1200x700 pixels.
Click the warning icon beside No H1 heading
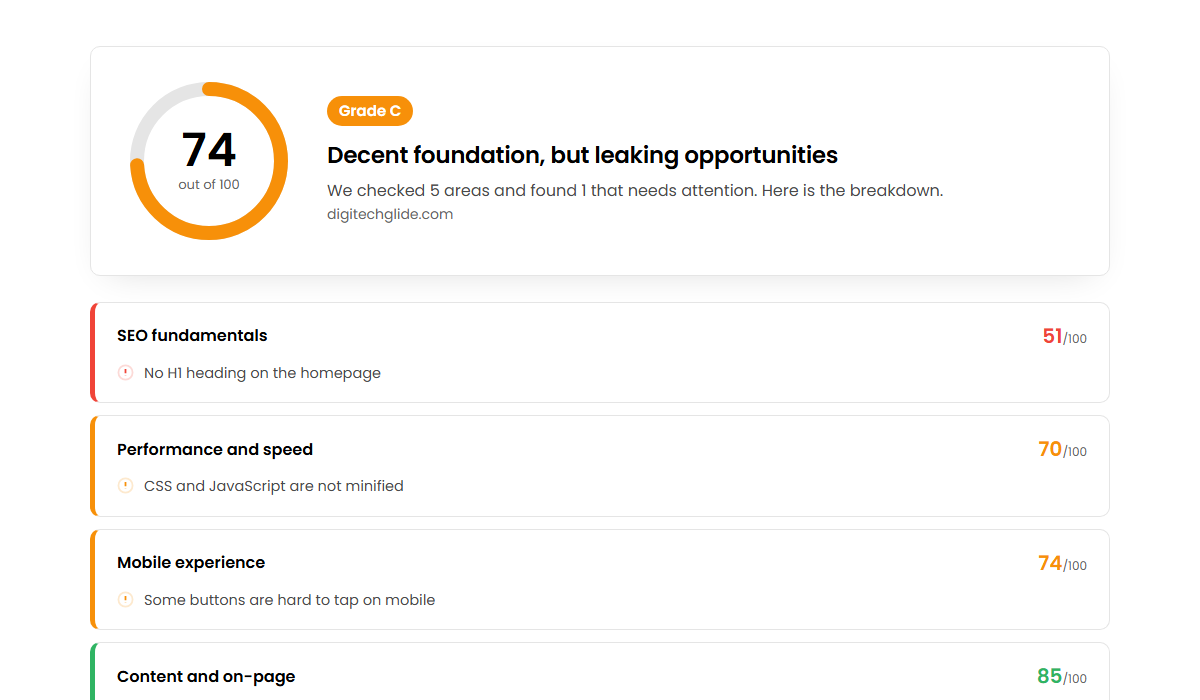point(125,373)
